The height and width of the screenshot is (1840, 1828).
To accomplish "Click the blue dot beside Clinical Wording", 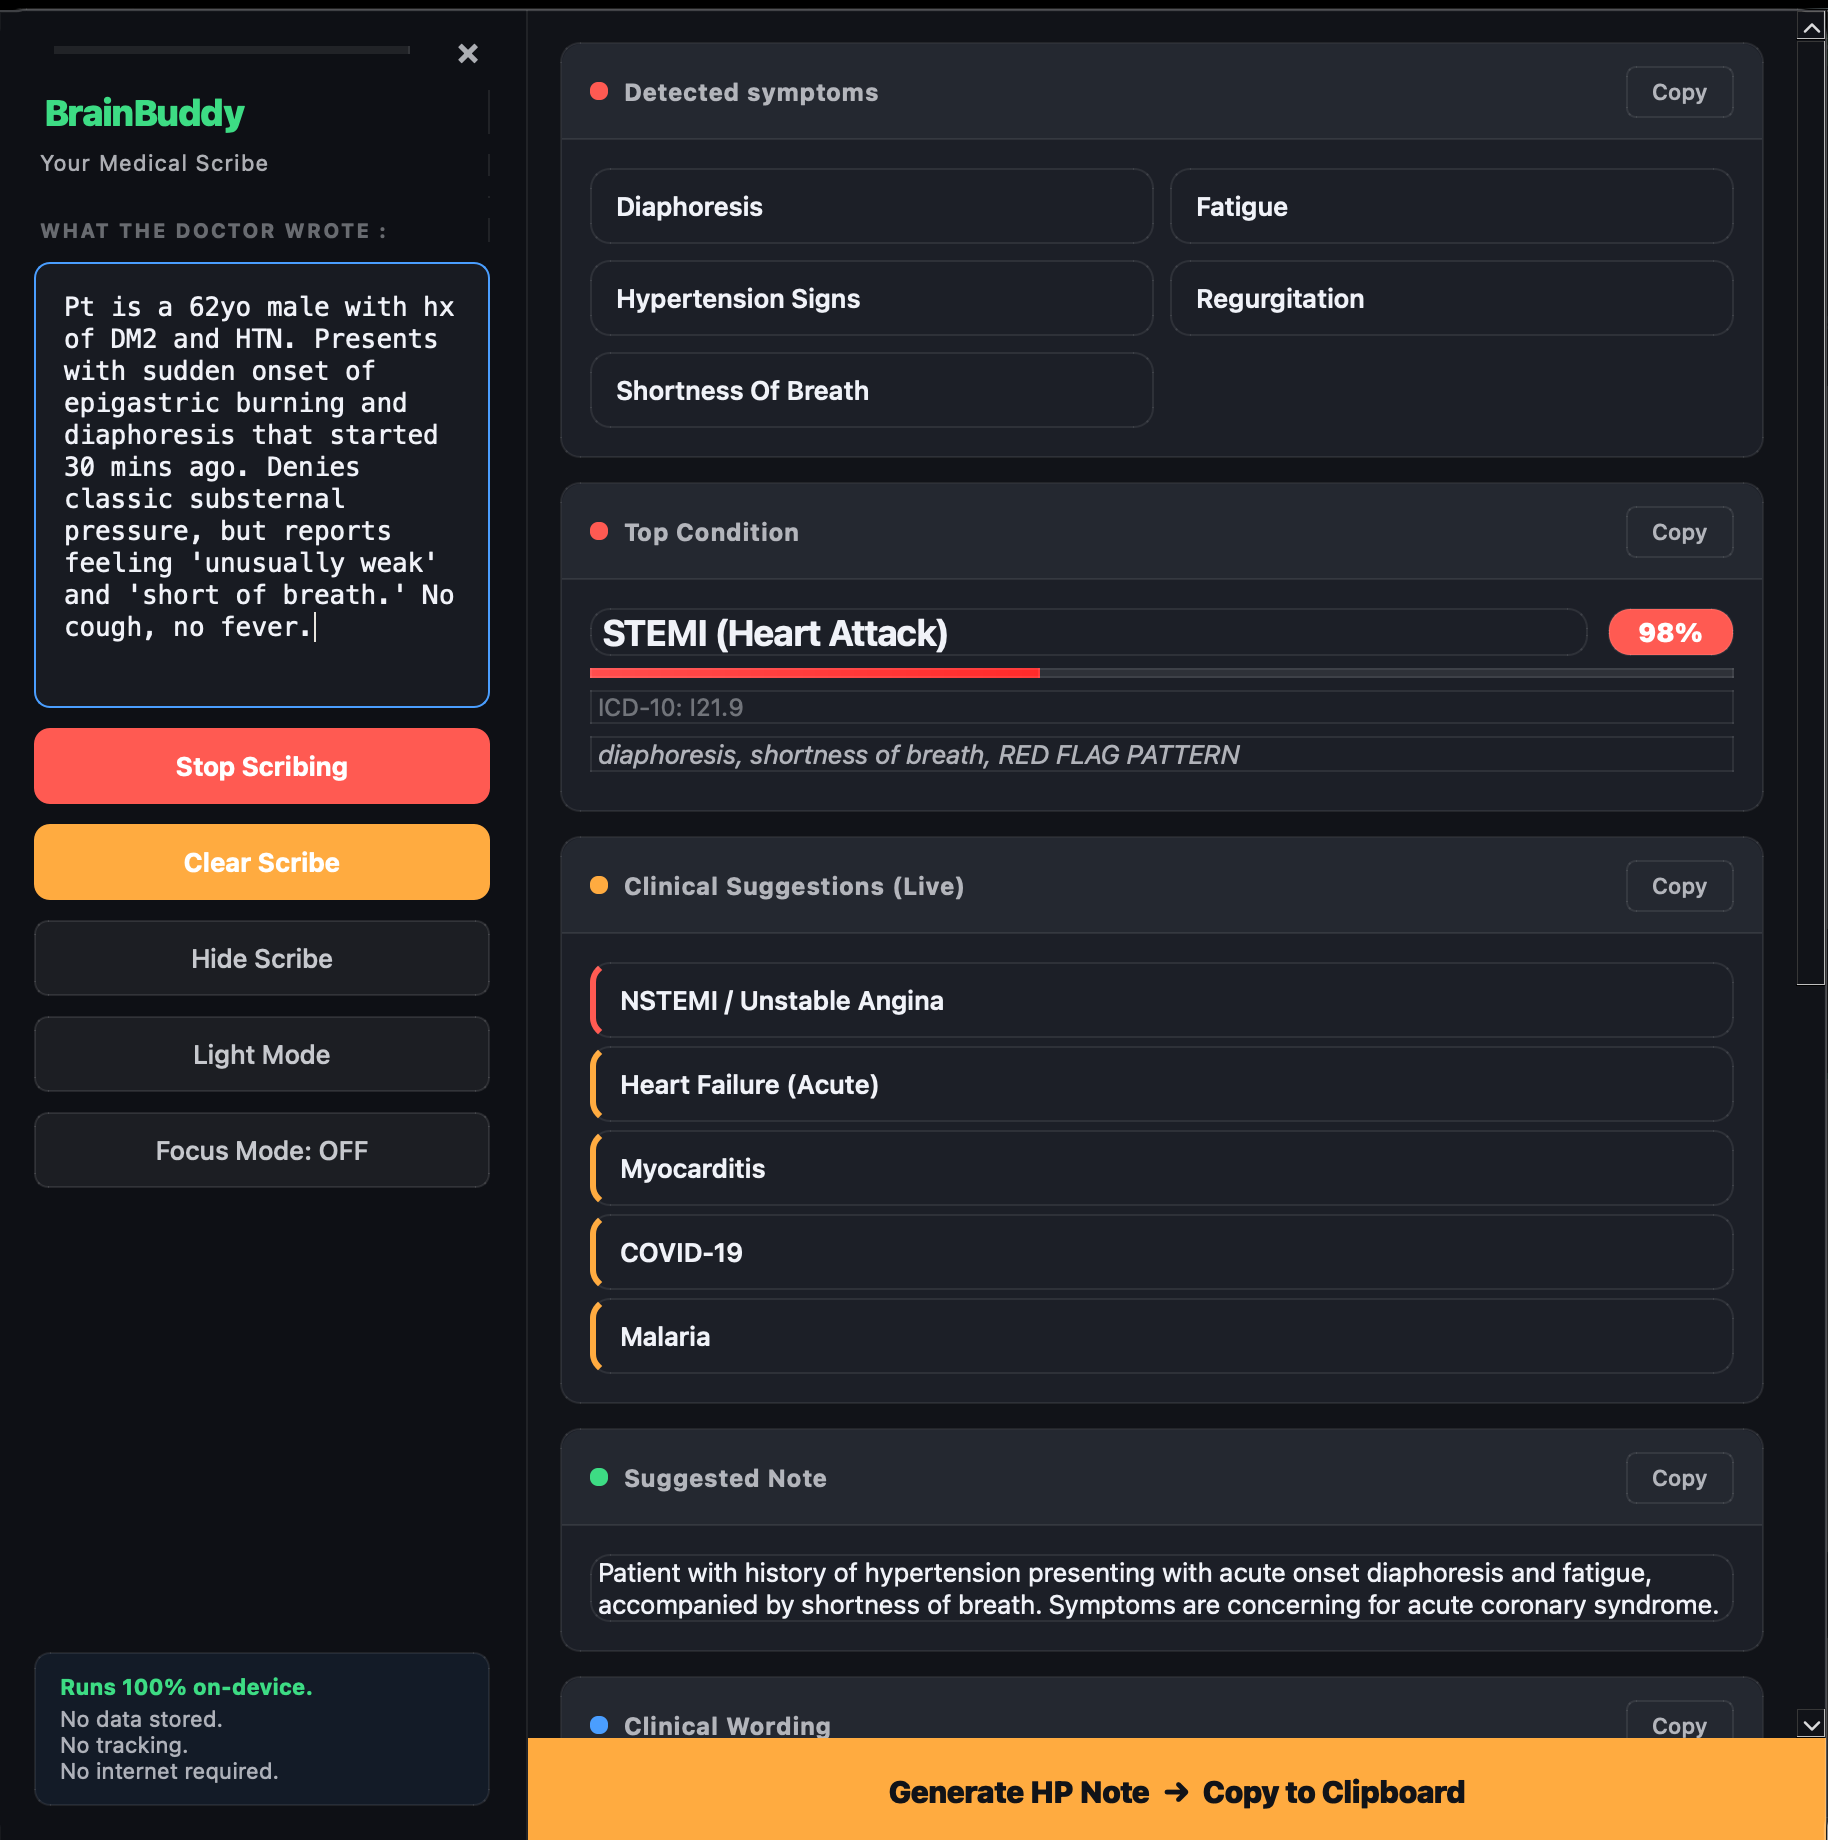I will pyautogui.click(x=599, y=1725).
